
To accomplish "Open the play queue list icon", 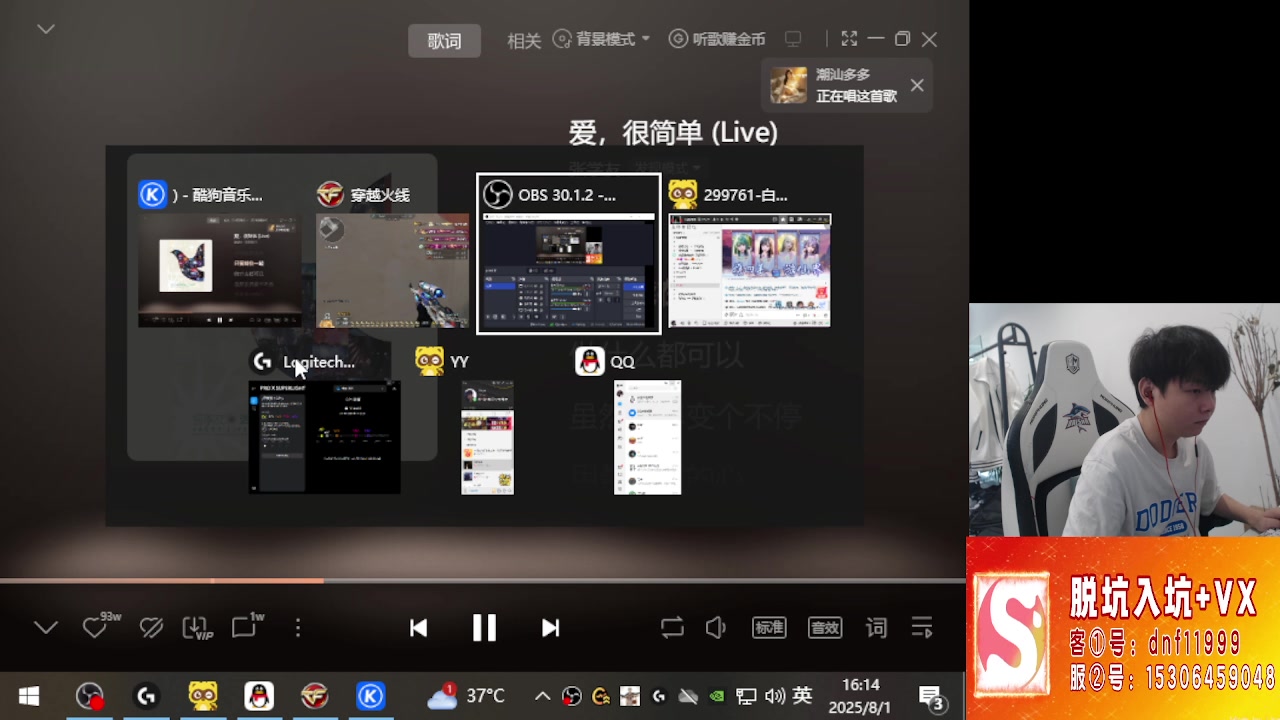I will point(922,628).
